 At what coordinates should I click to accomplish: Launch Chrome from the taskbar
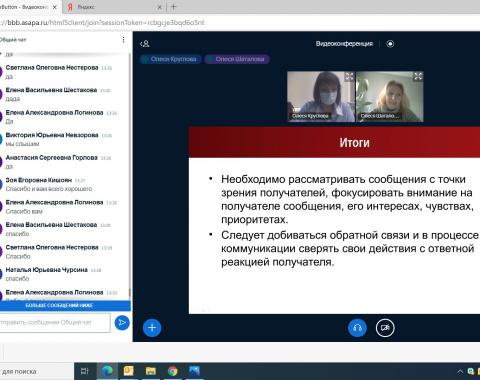coord(173,371)
